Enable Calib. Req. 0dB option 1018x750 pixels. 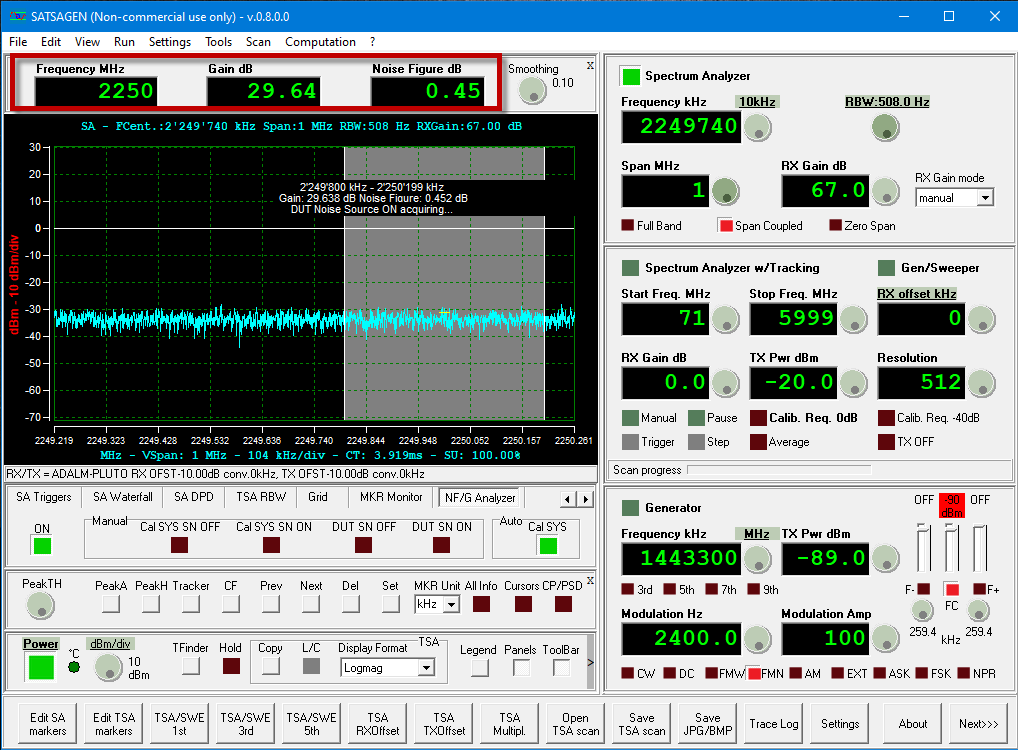click(758, 418)
